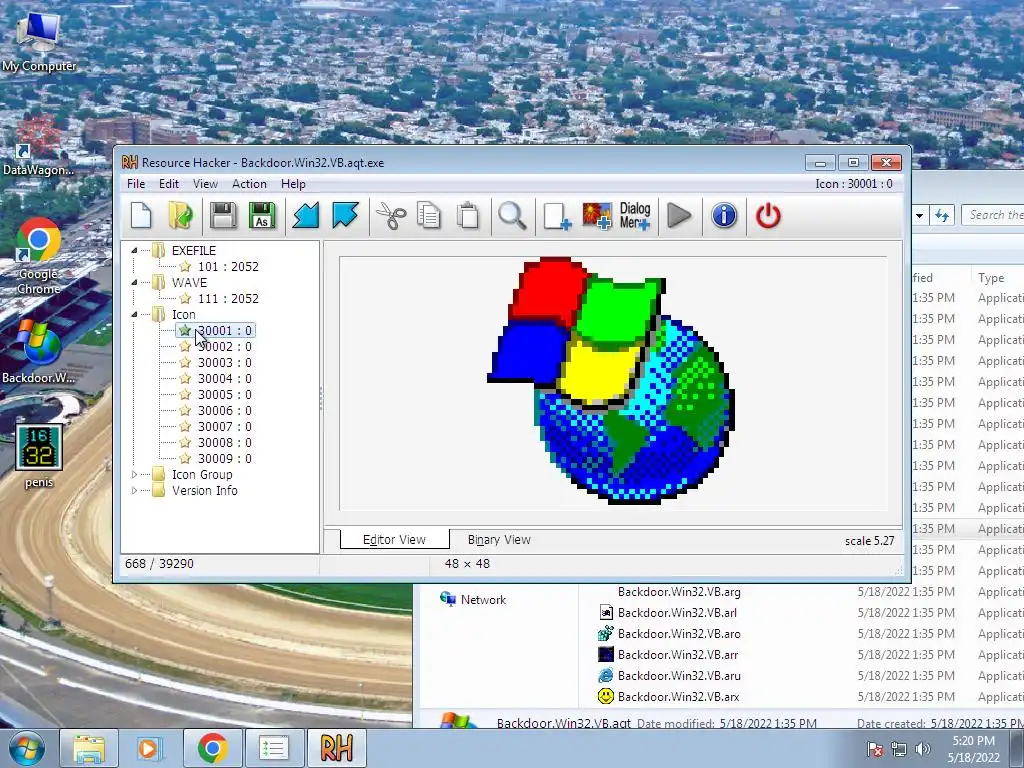Cut with the scissors toolbar icon
Viewport: 1024px width, 768px height.
click(x=391, y=216)
